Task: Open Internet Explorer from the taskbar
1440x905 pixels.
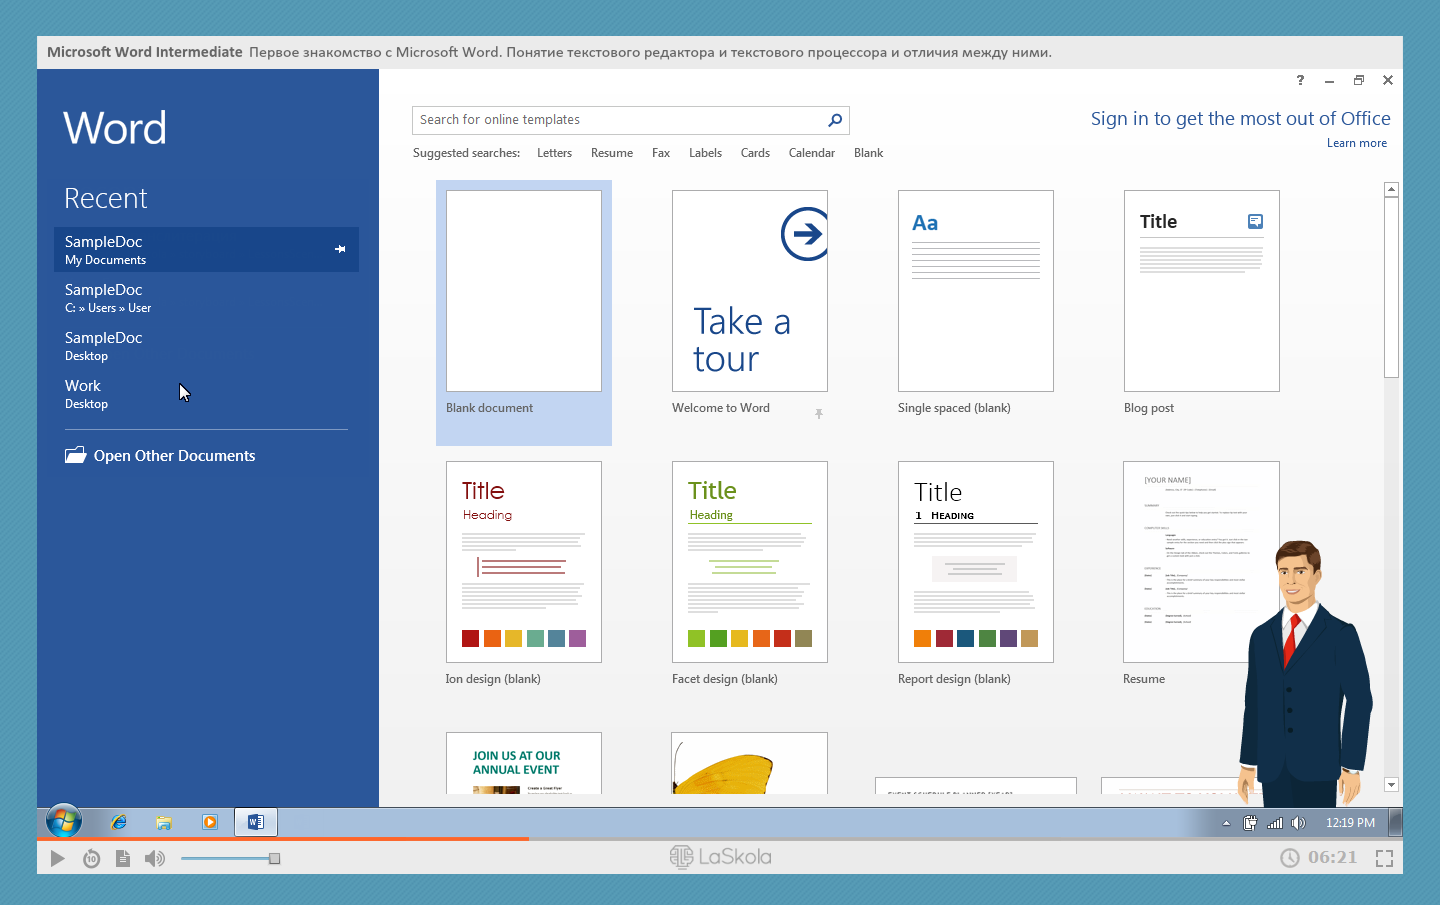Action: (x=119, y=822)
